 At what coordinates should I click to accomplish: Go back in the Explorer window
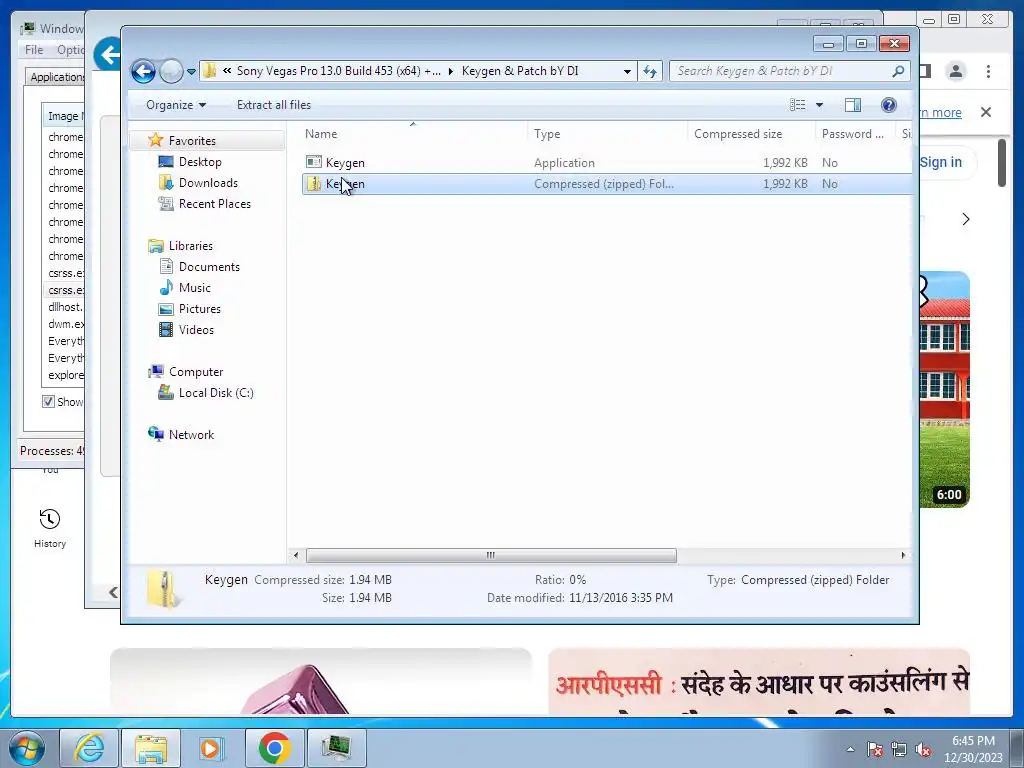pos(143,71)
